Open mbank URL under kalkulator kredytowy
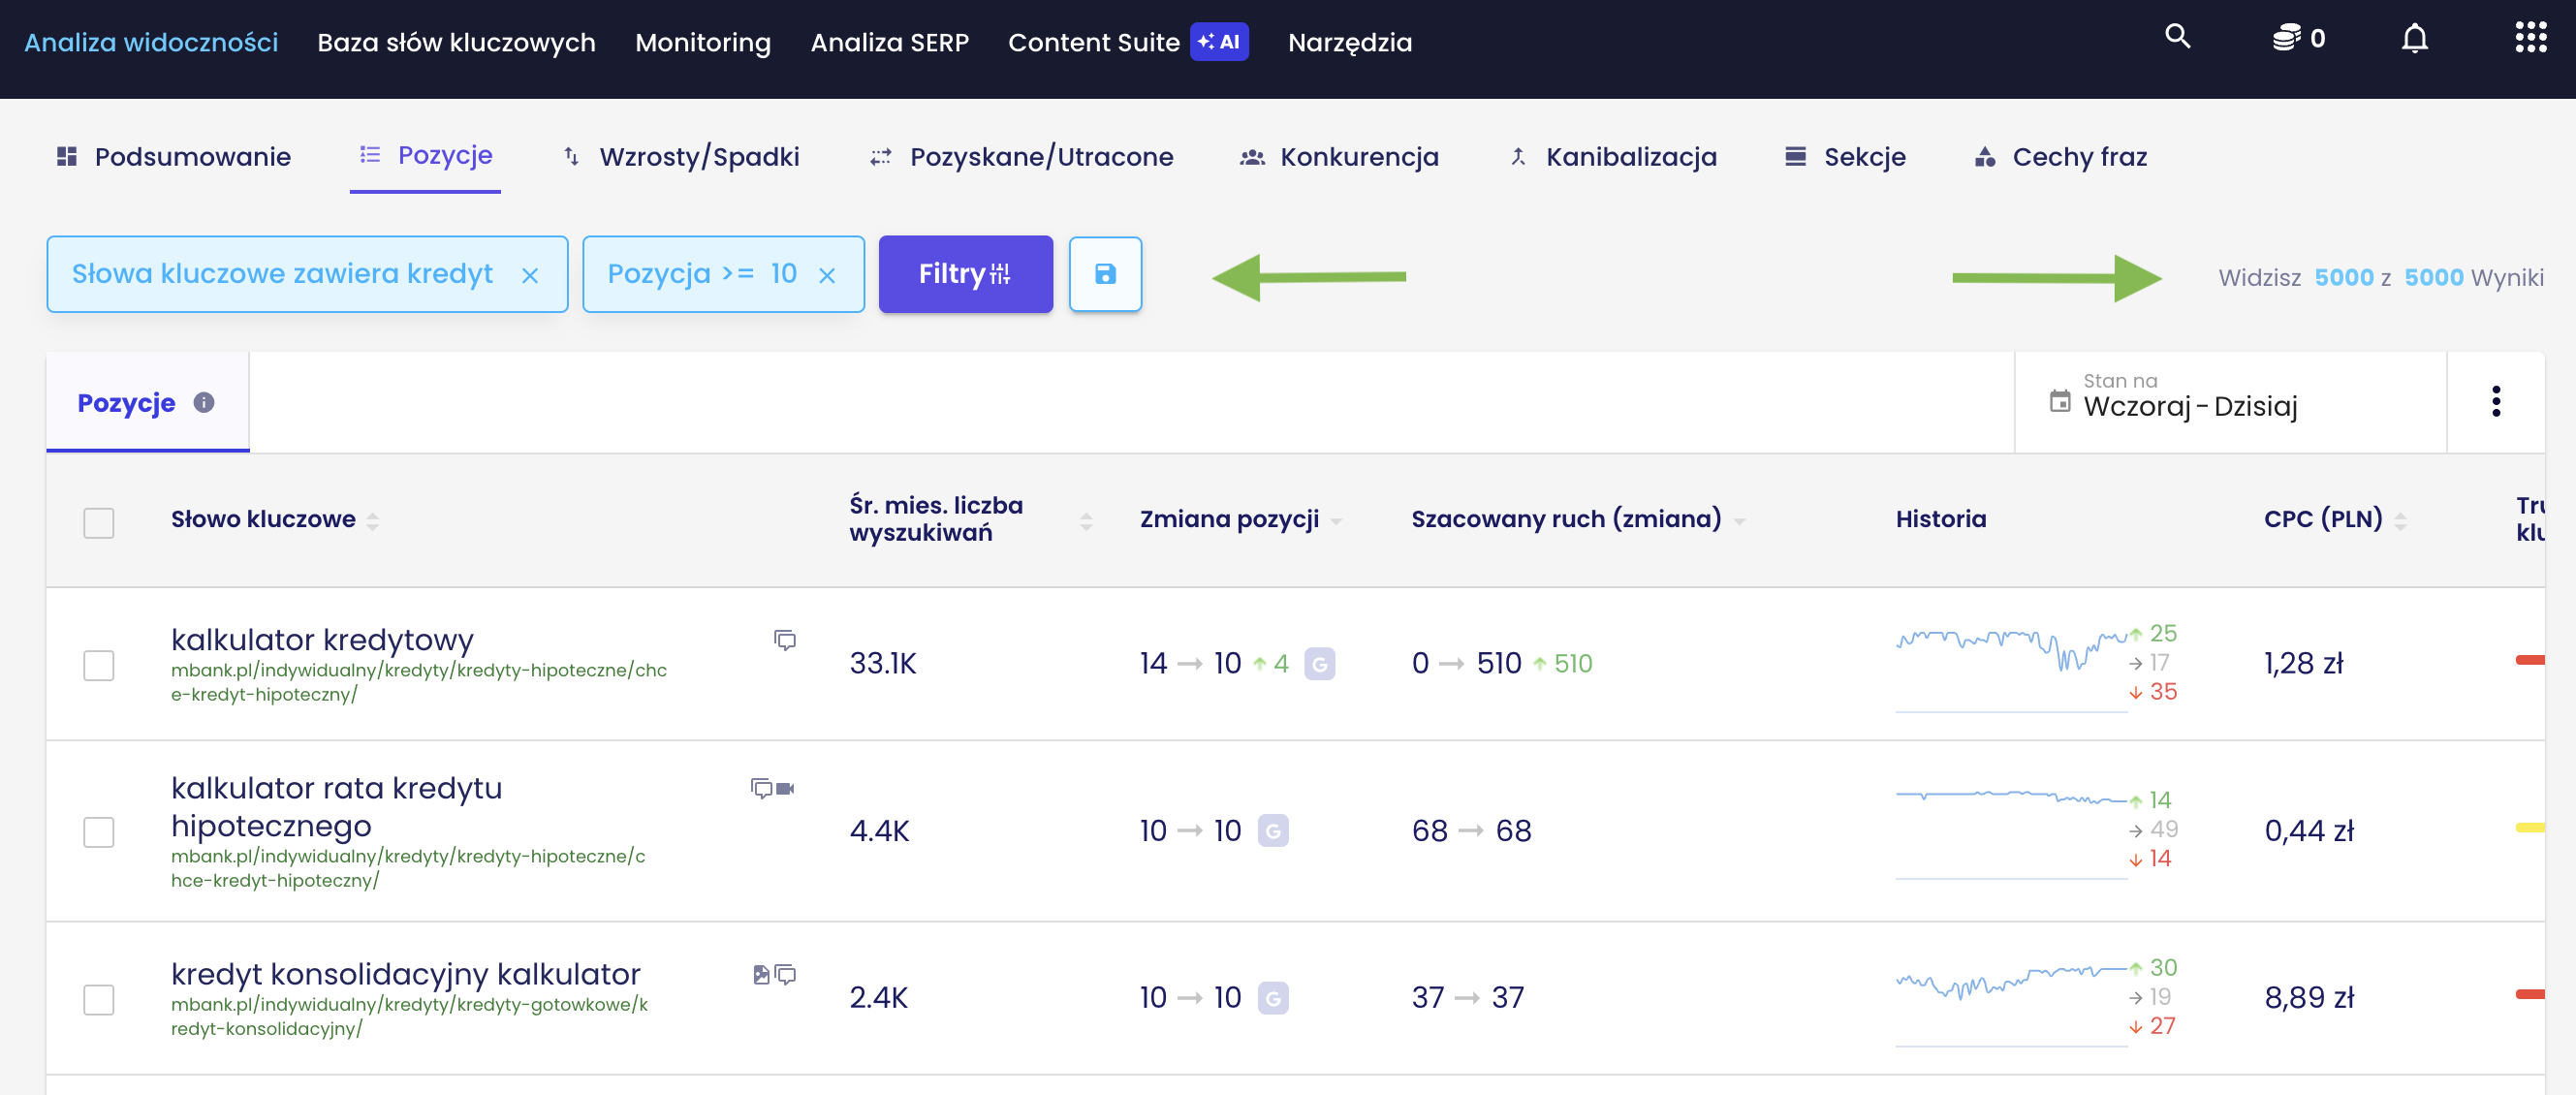Screen dimensions: 2576x1095 pyautogui.click(x=418, y=682)
